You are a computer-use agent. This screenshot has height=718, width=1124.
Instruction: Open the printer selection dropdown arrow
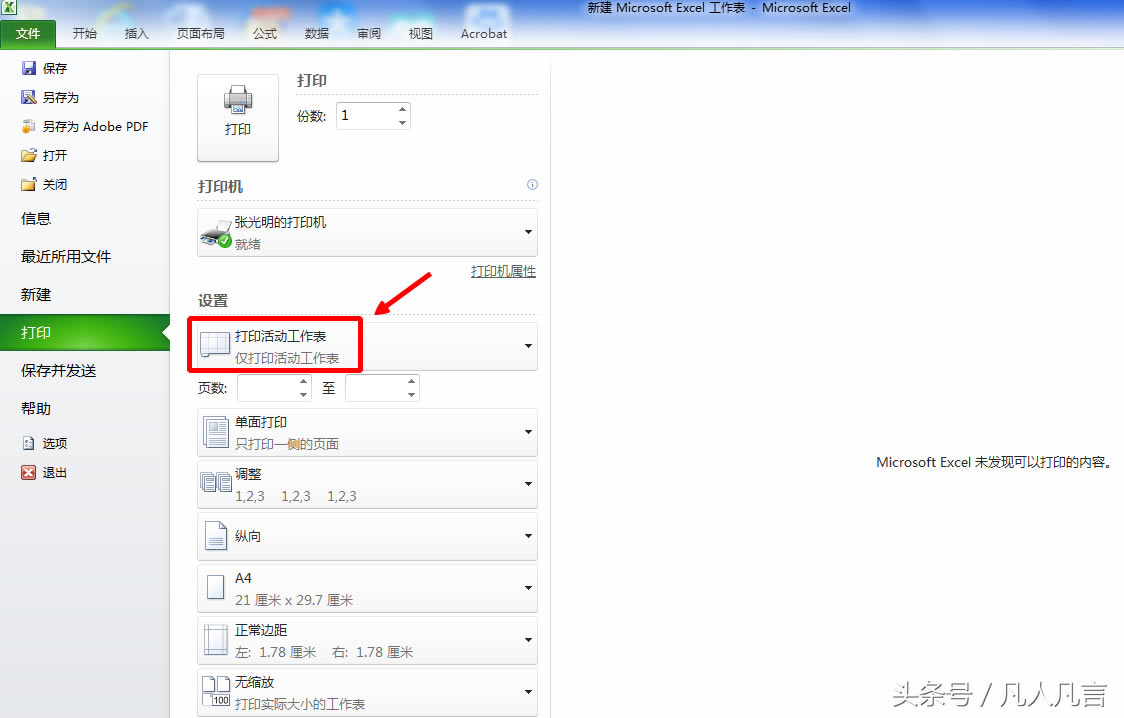(528, 232)
